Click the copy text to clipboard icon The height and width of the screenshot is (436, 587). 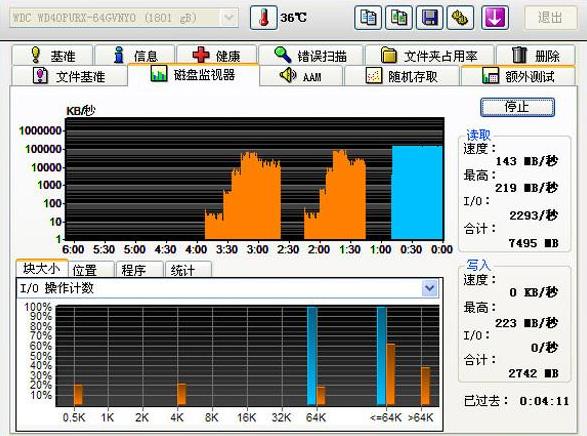tap(368, 18)
